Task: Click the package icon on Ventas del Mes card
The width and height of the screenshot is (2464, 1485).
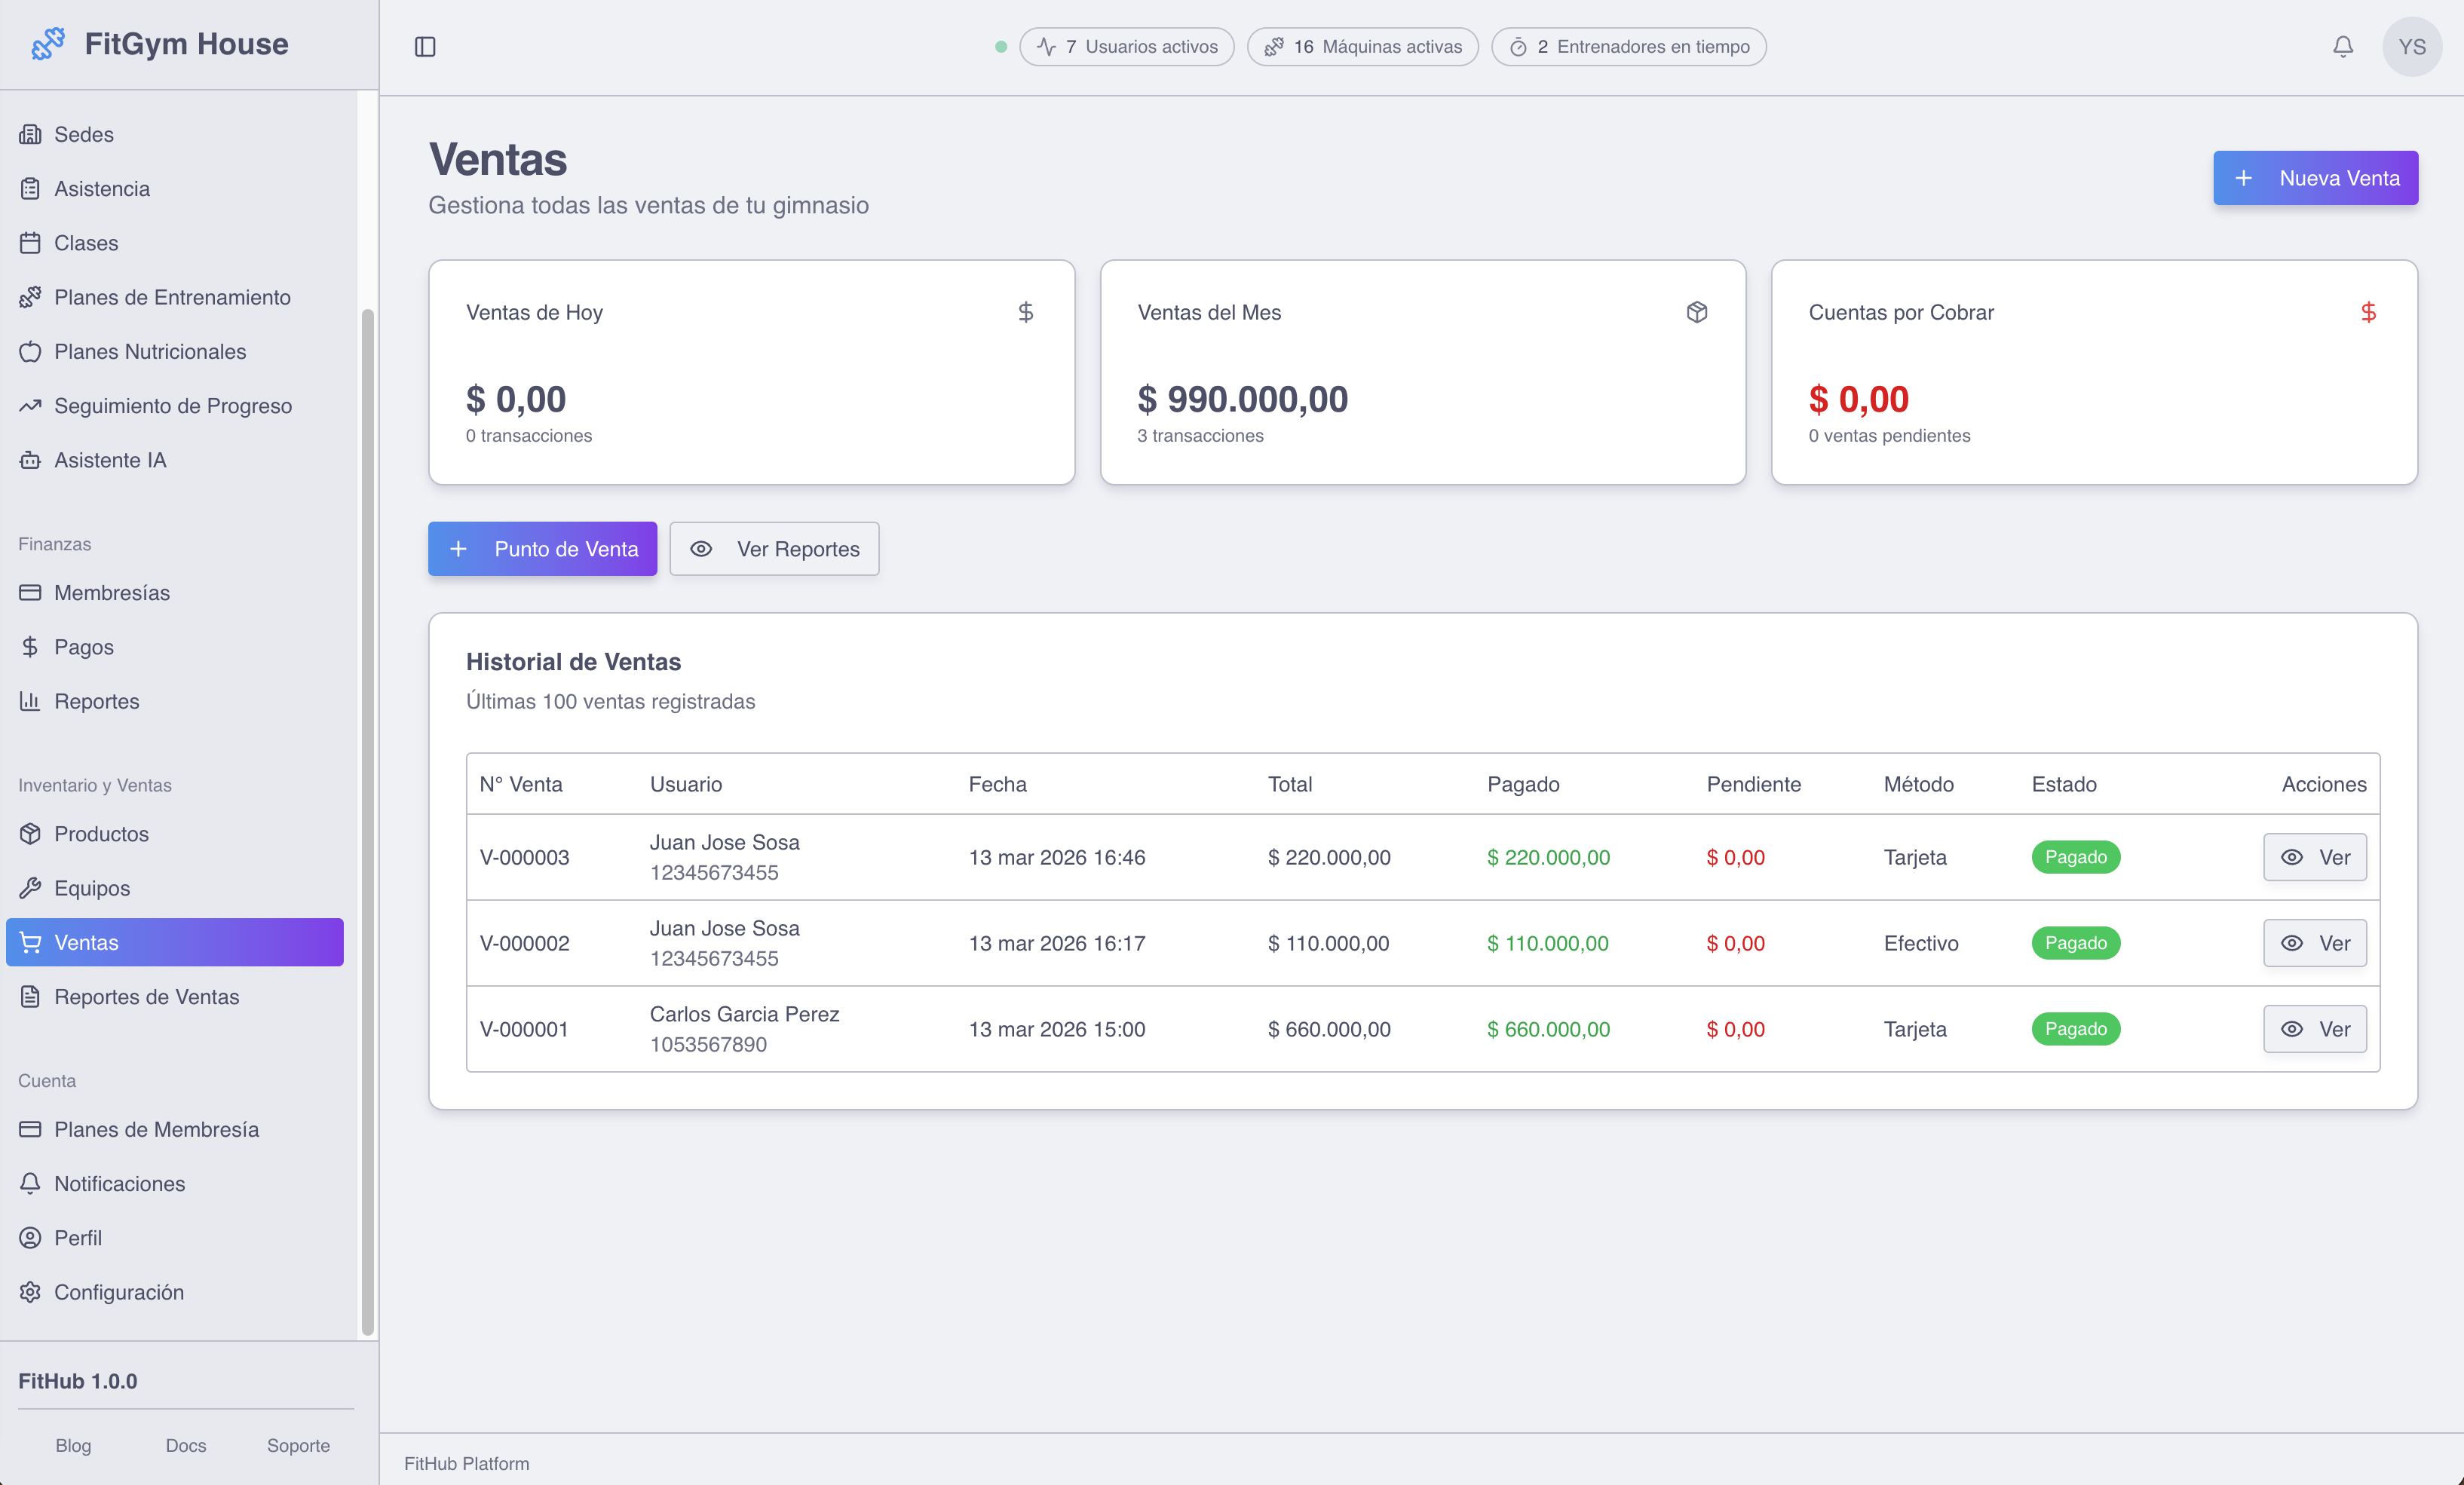Action: click(x=1697, y=312)
